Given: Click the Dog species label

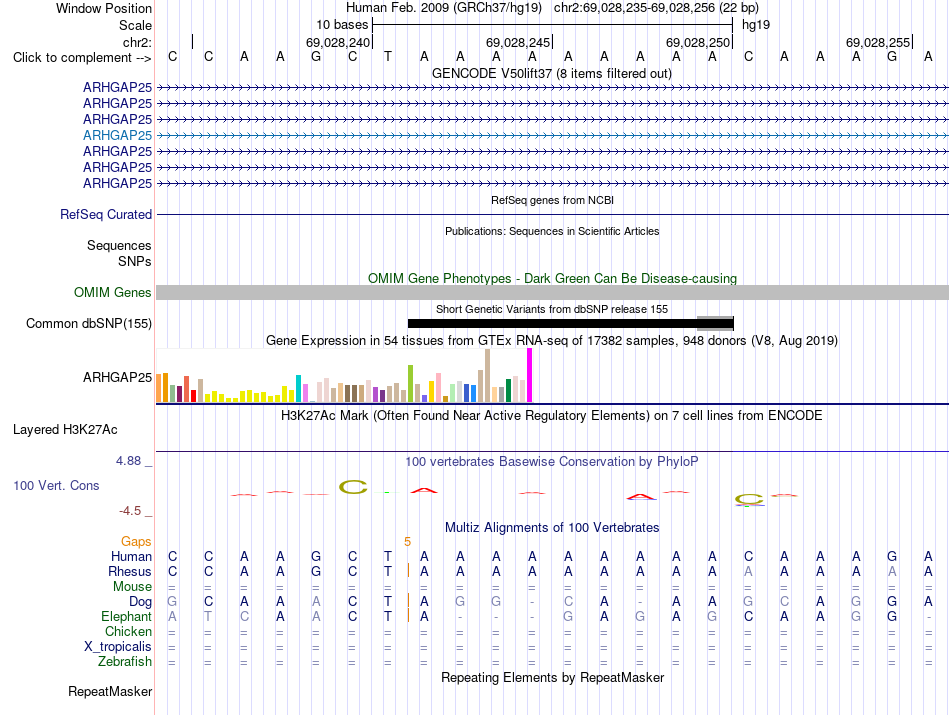Looking at the screenshot, I should 140,602.
